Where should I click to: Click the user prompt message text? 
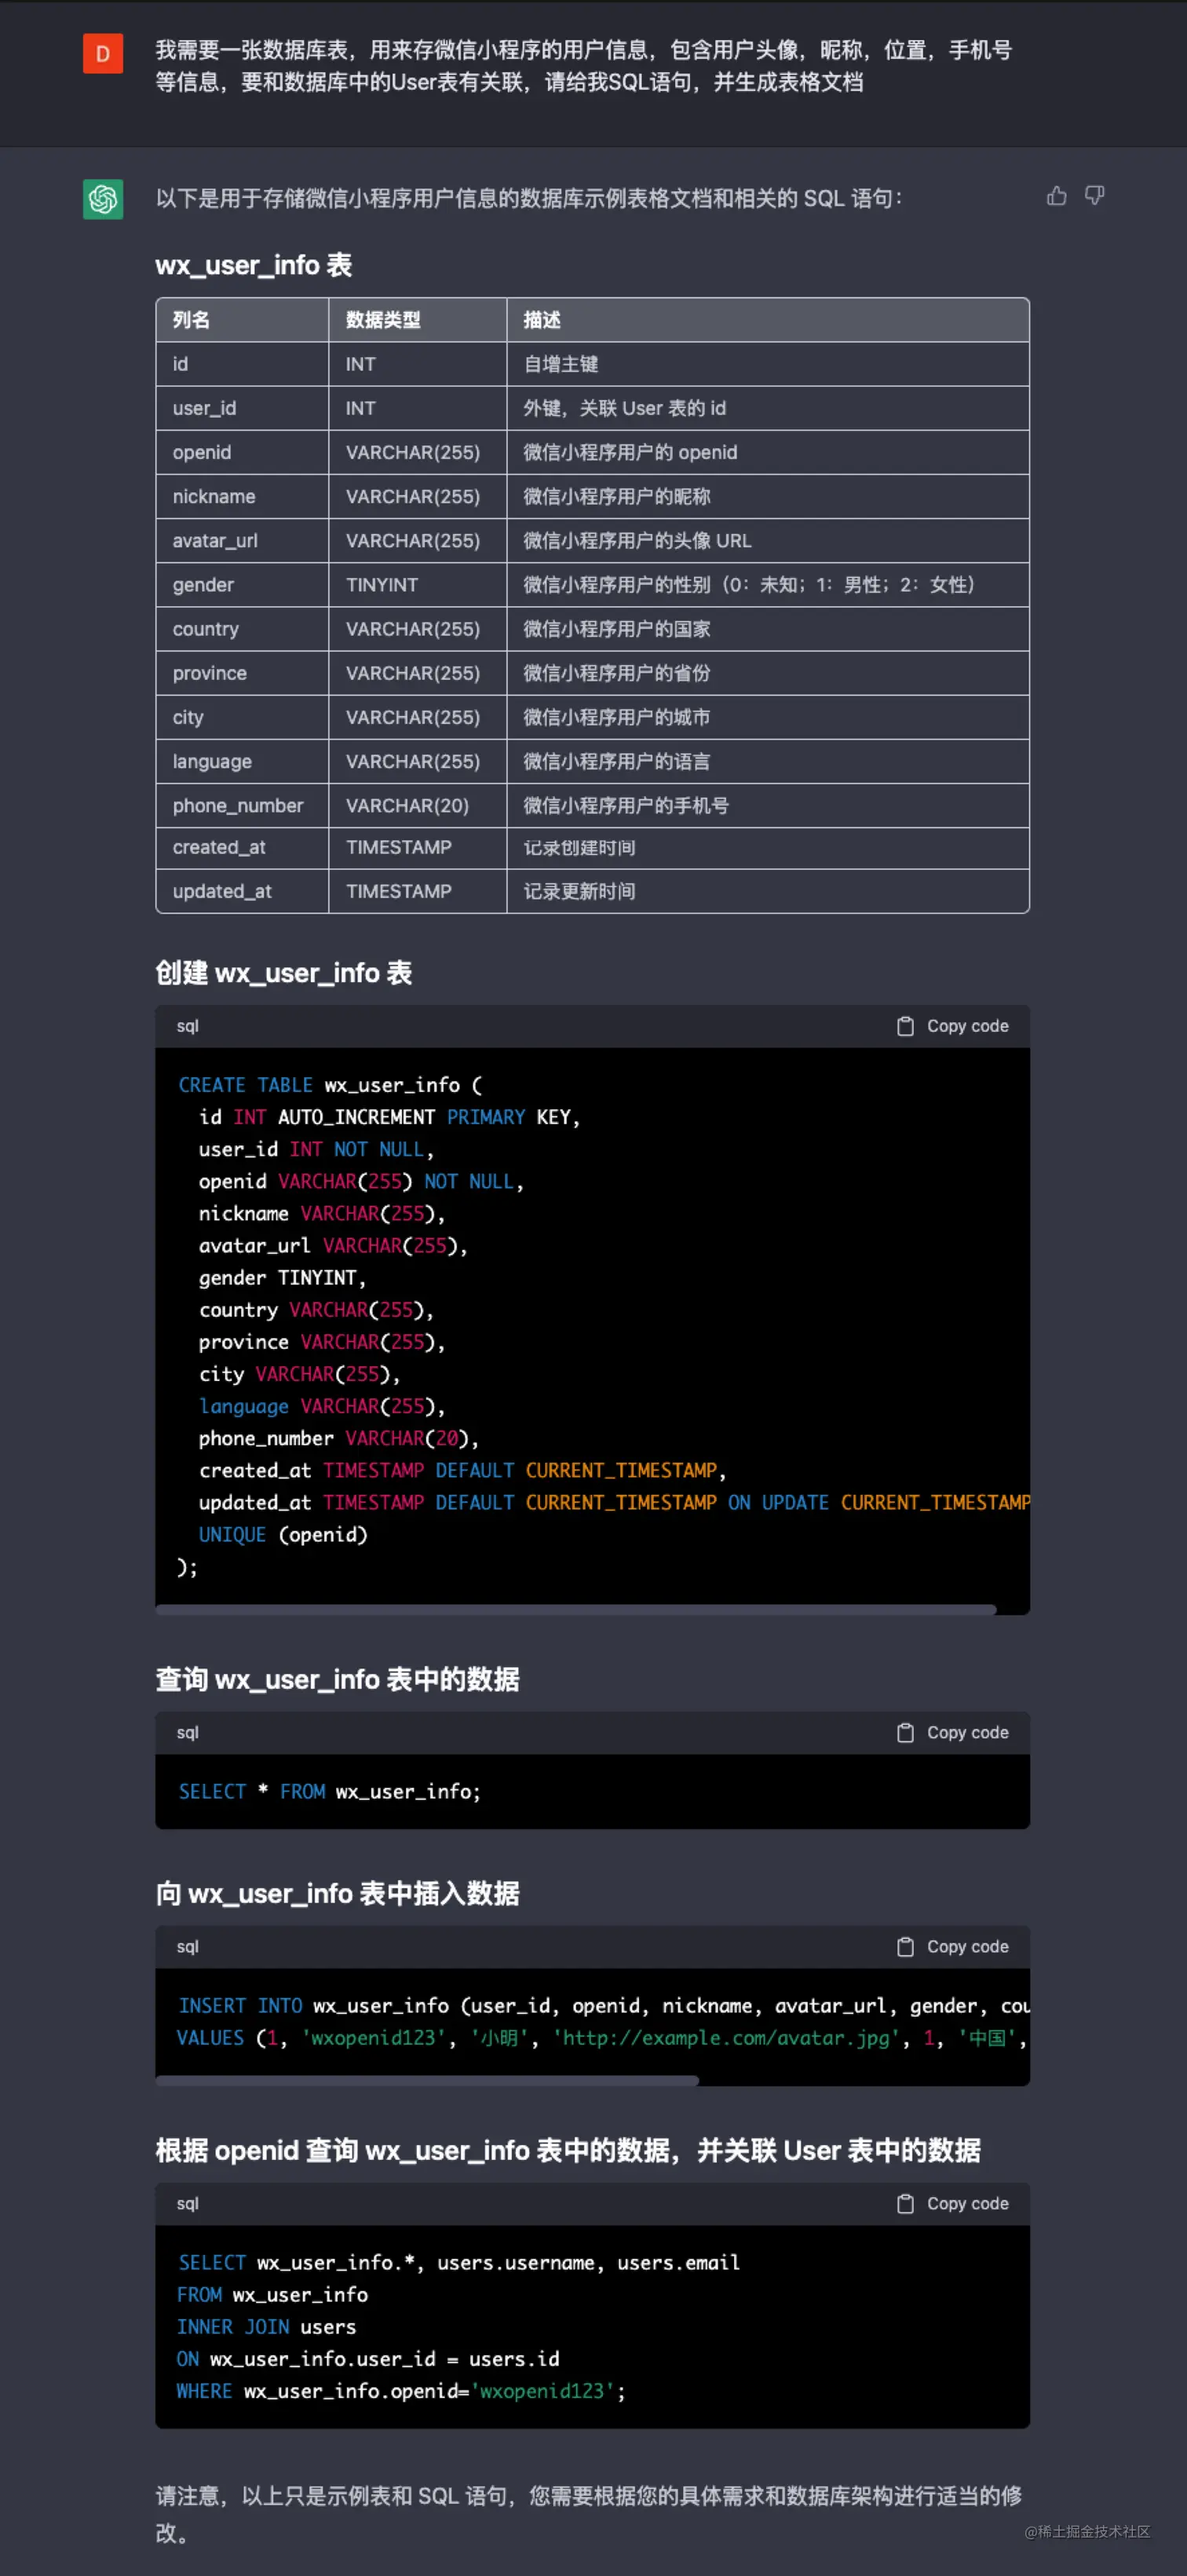(584, 66)
